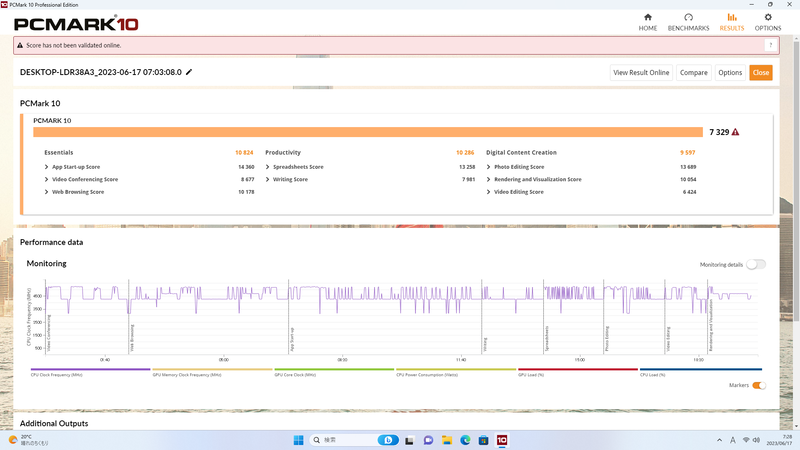This screenshot has width=800, height=450.
Task: Expand Photo Editing Score details
Action: point(488,167)
